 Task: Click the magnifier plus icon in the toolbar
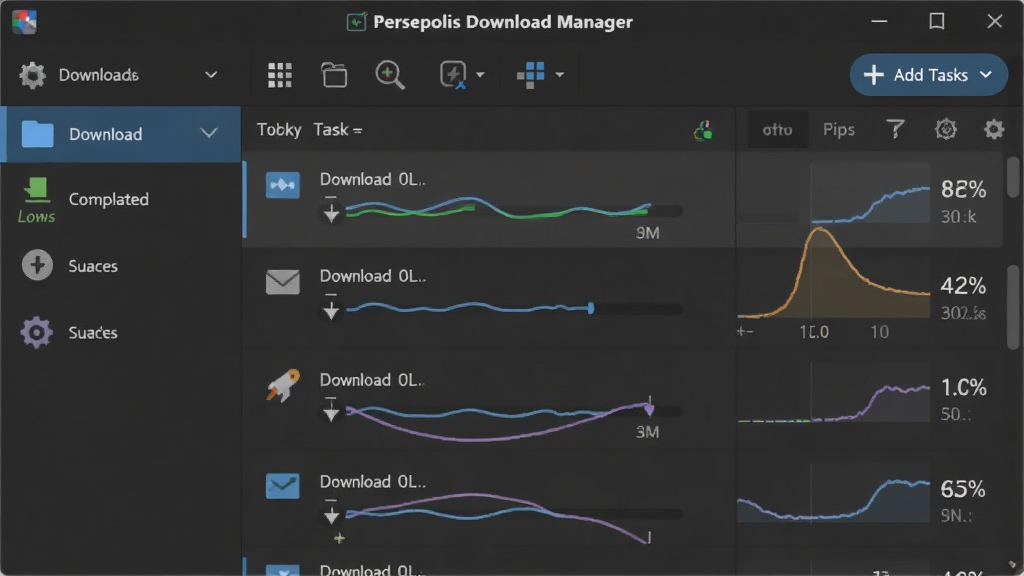point(390,75)
